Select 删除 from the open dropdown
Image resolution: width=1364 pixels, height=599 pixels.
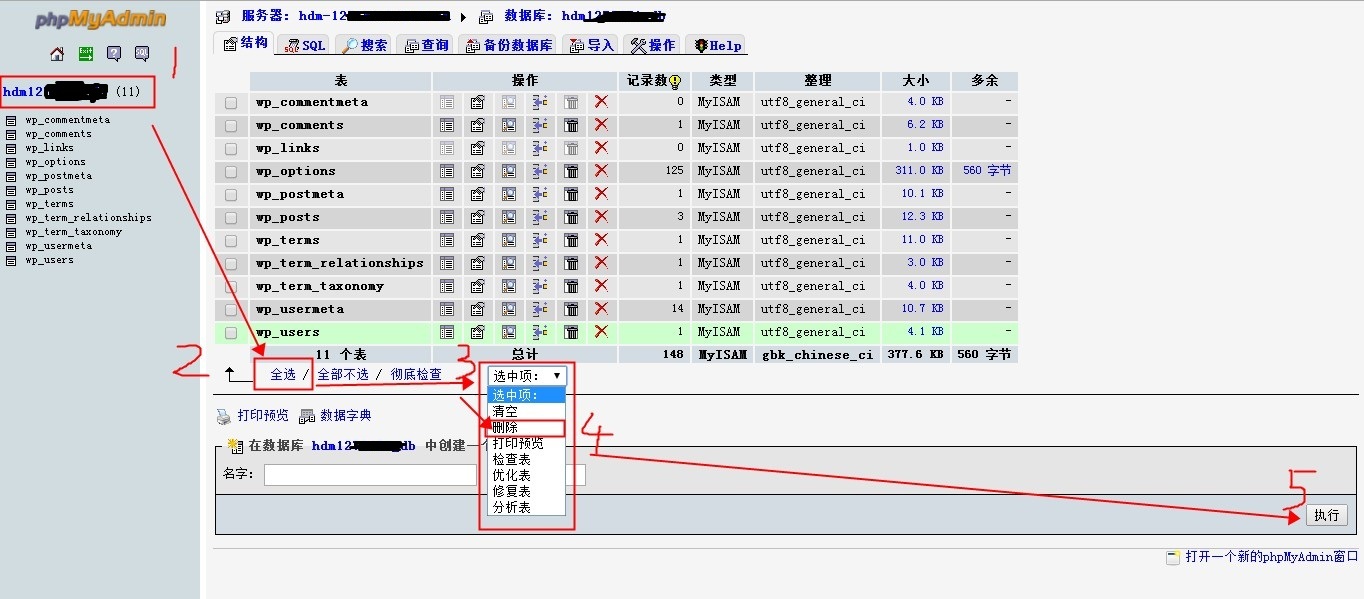(520, 427)
